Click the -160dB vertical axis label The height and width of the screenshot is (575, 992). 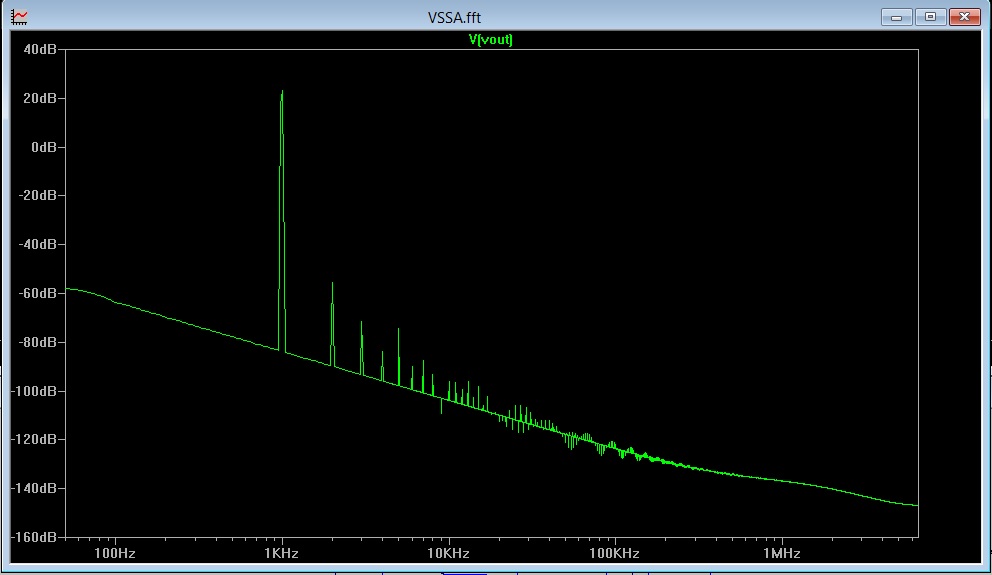pos(34,537)
